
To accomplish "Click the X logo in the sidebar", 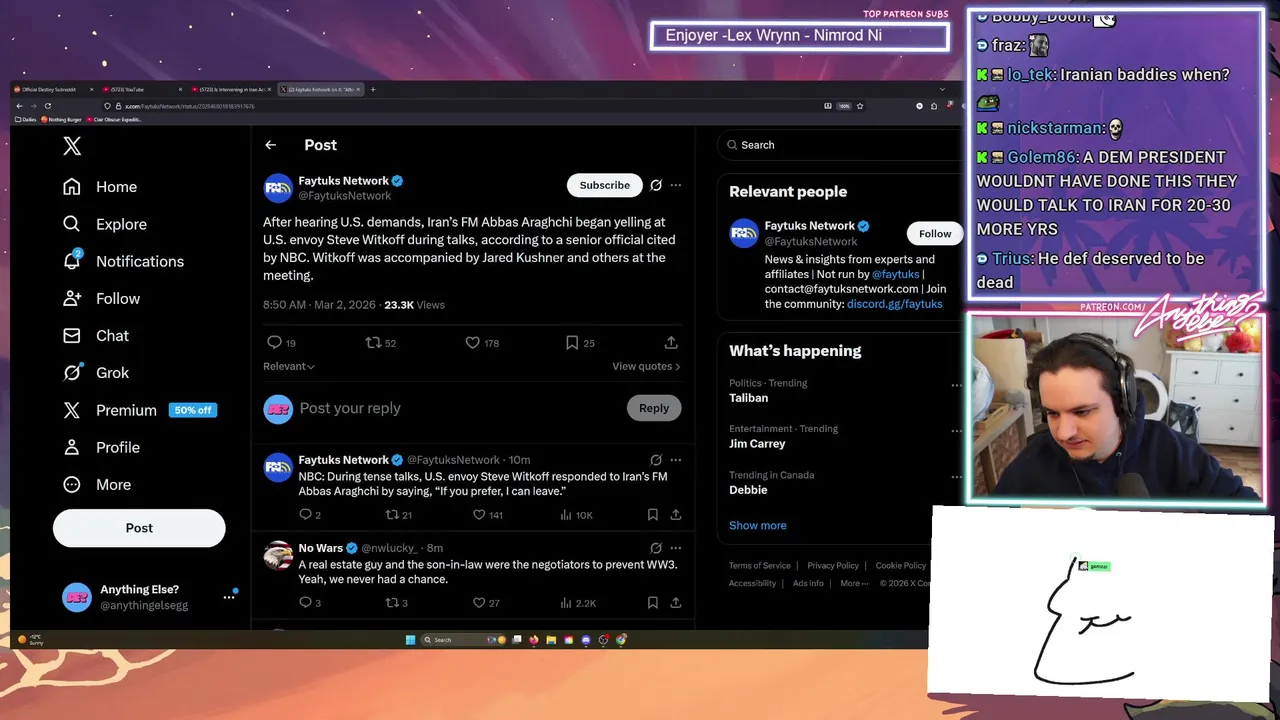I will 72,146.
